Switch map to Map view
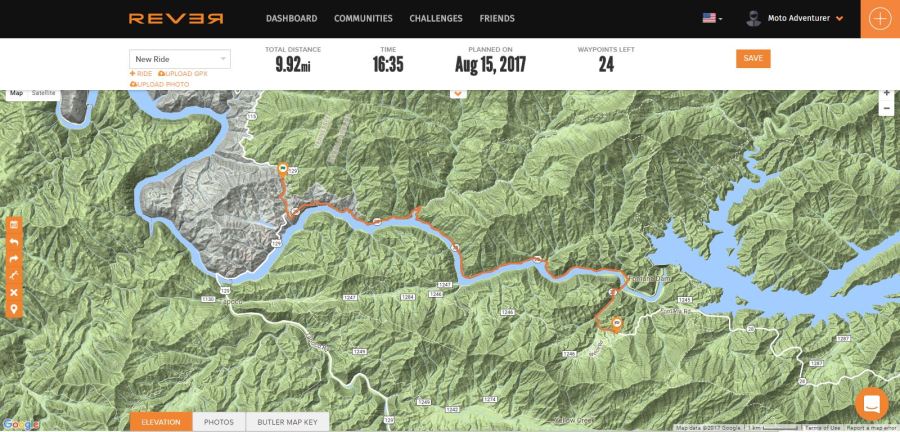This screenshot has height=432, width=900. tap(17, 93)
